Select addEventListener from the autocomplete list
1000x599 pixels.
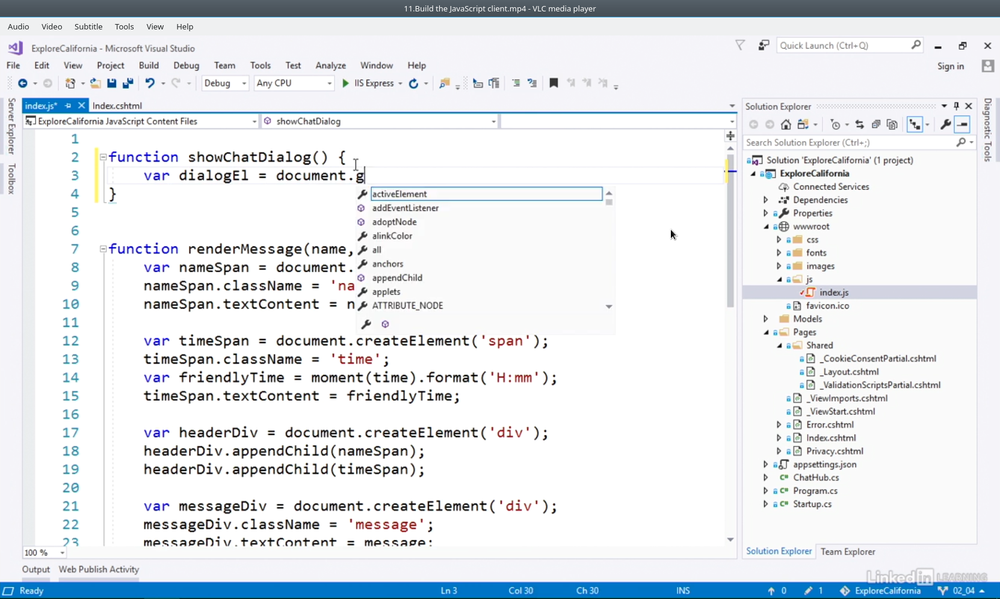(x=405, y=208)
